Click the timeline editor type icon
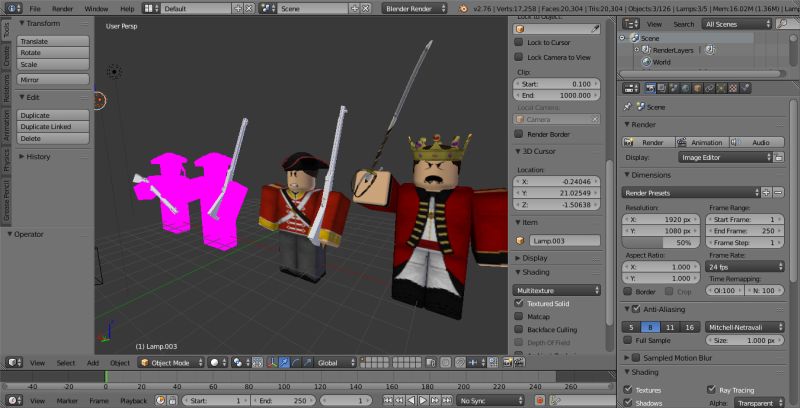The image size is (800, 408). tap(14, 400)
